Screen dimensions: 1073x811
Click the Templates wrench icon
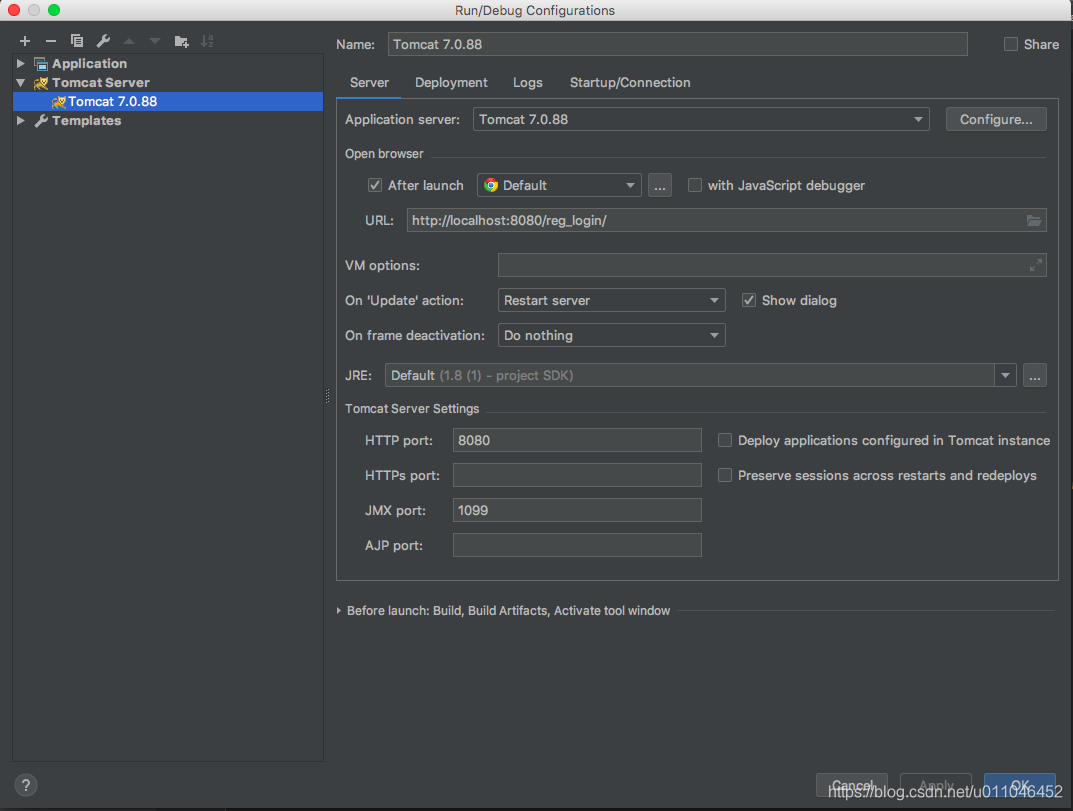[x=41, y=120]
